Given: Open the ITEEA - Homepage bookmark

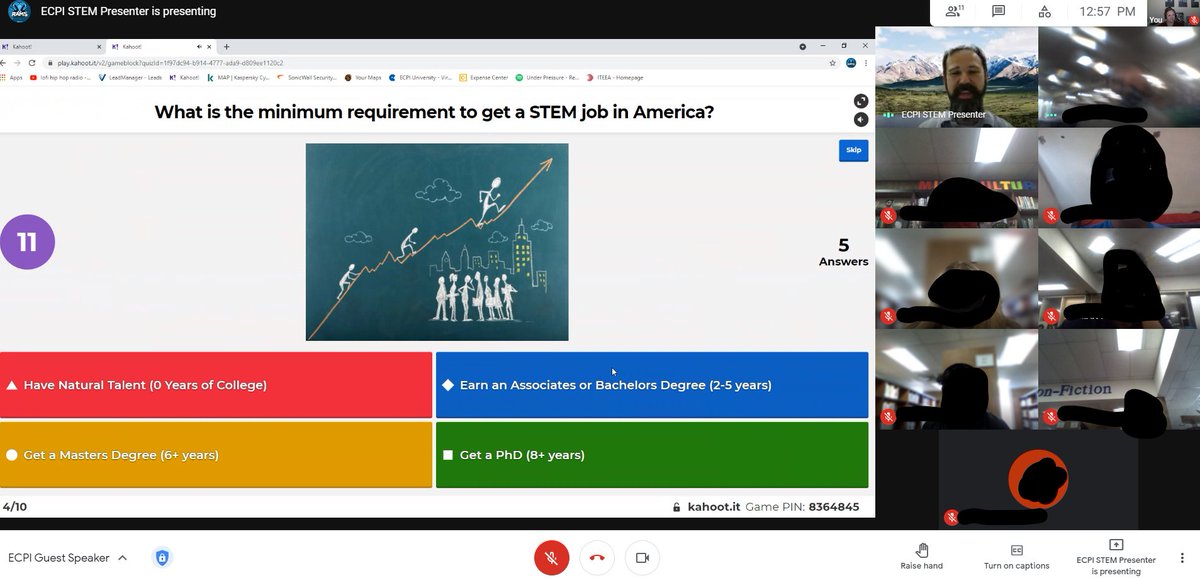Looking at the screenshot, I should pyautogui.click(x=615, y=77).
